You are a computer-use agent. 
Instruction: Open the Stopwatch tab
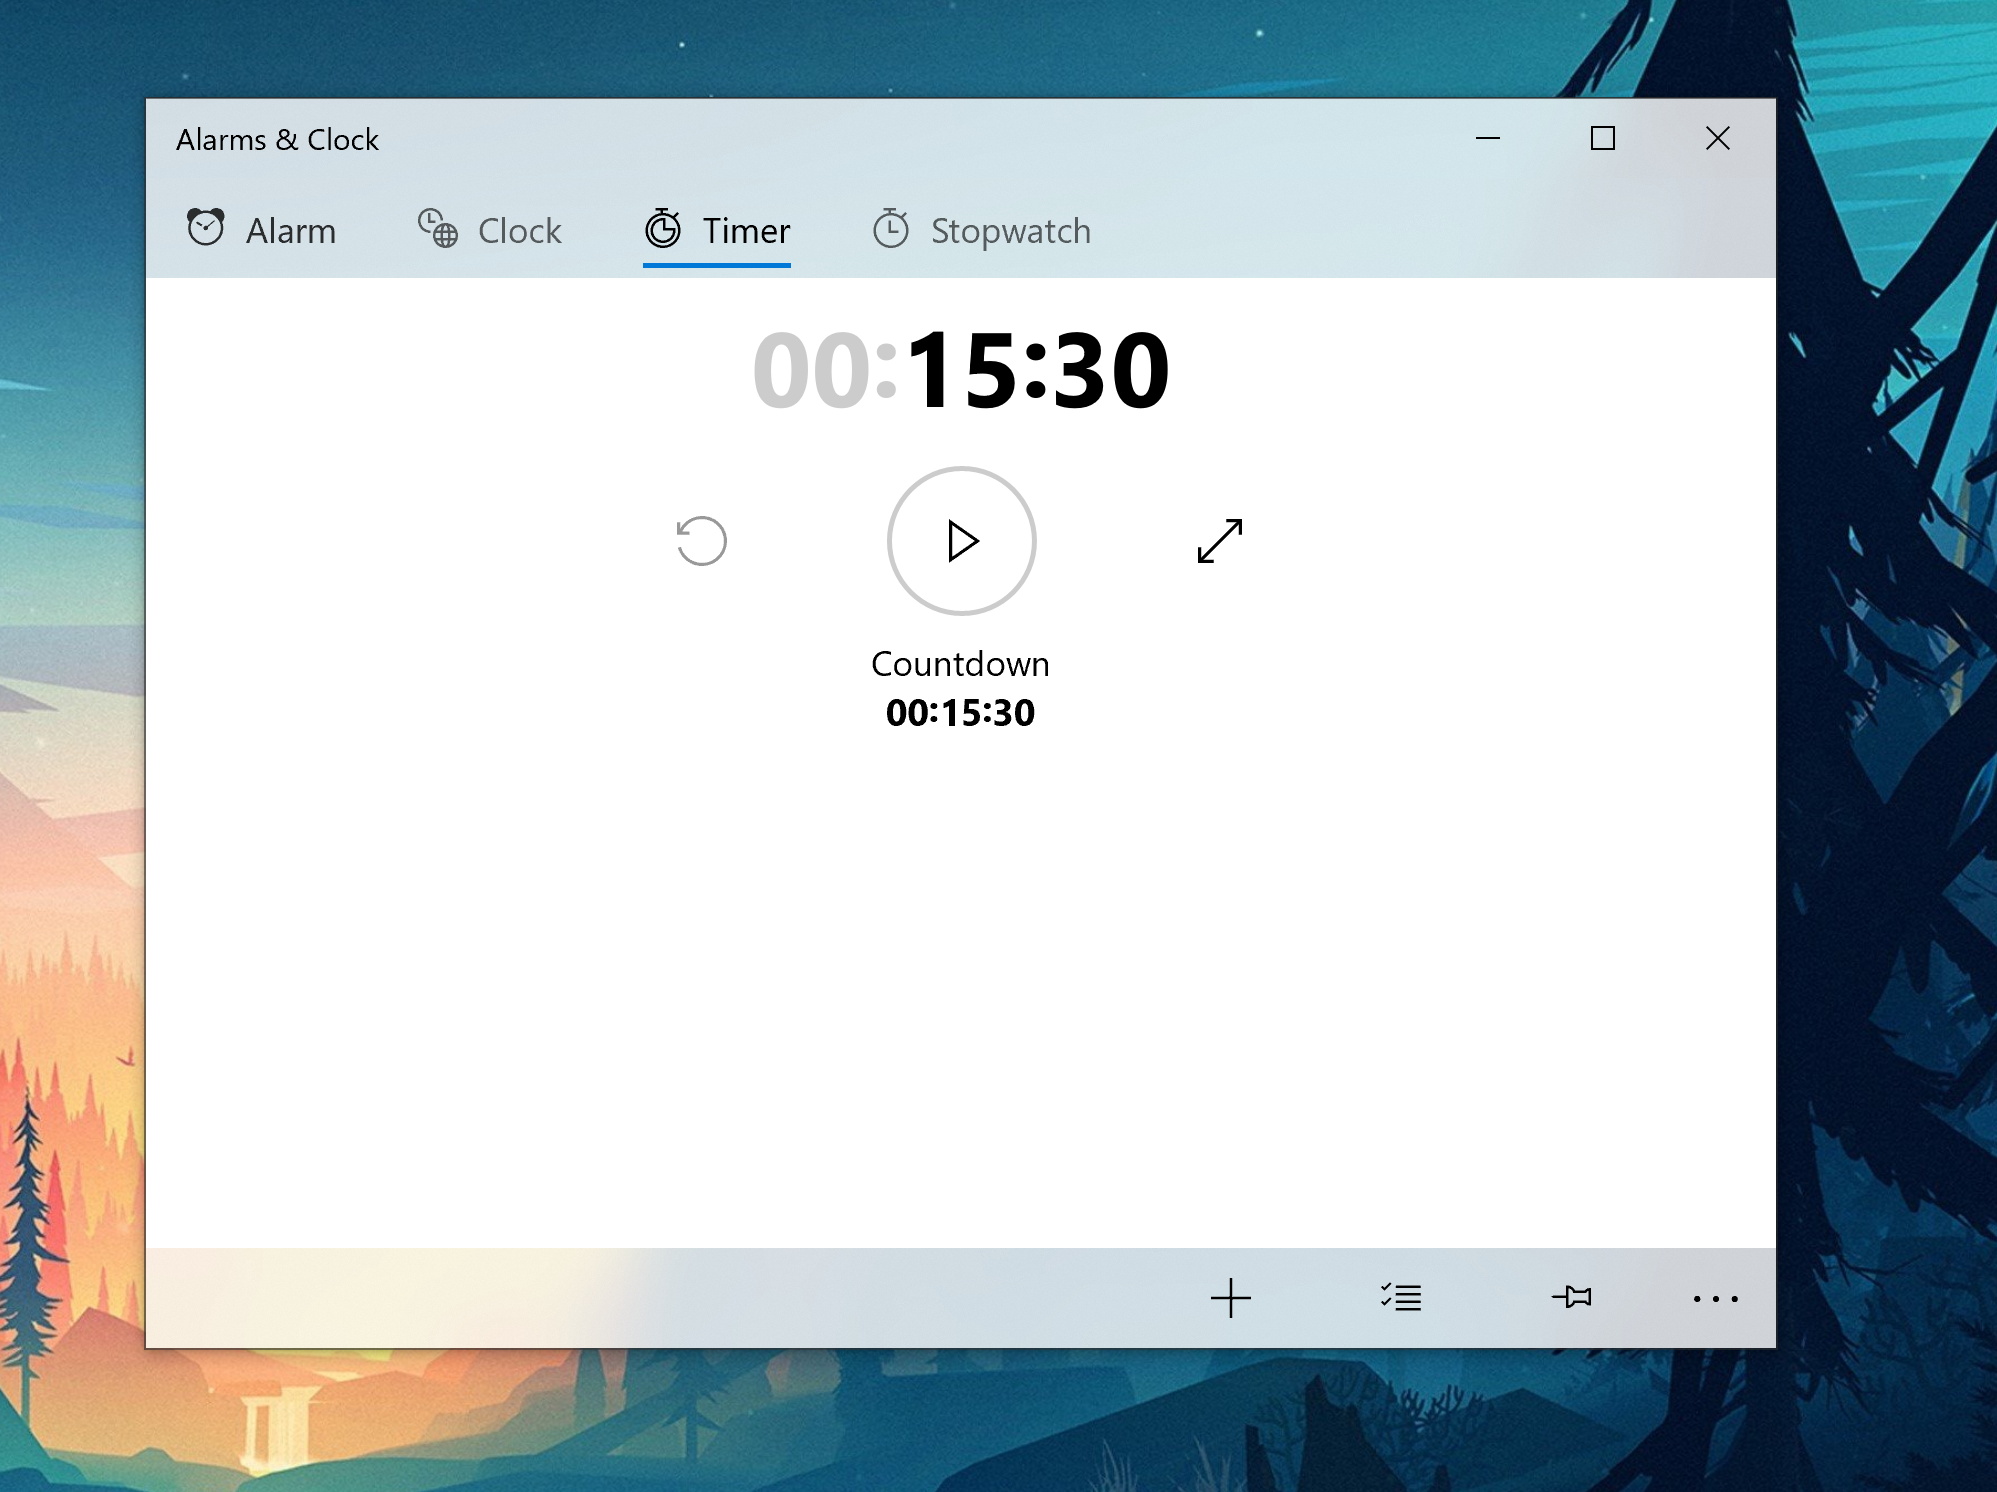point(981,230)
